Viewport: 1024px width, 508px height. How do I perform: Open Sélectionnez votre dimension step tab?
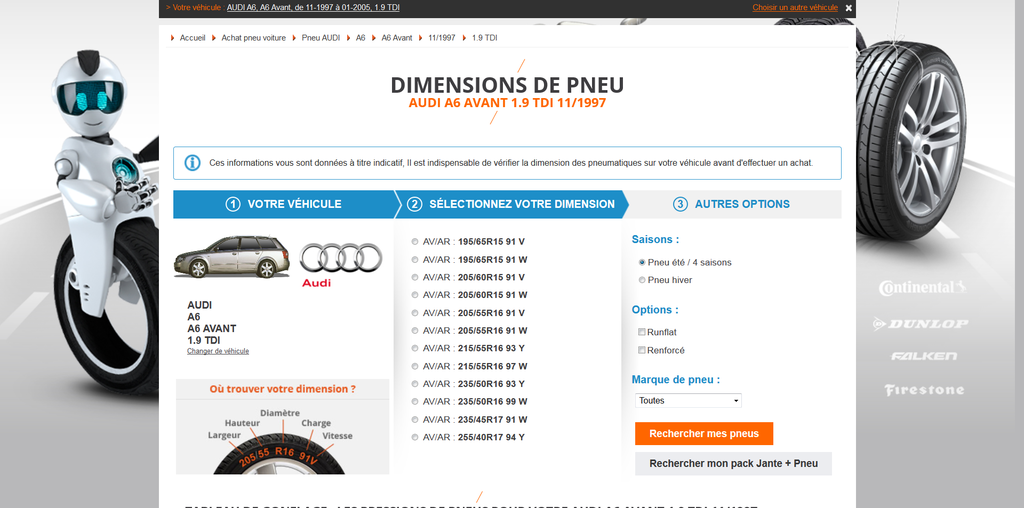[511, 204]
